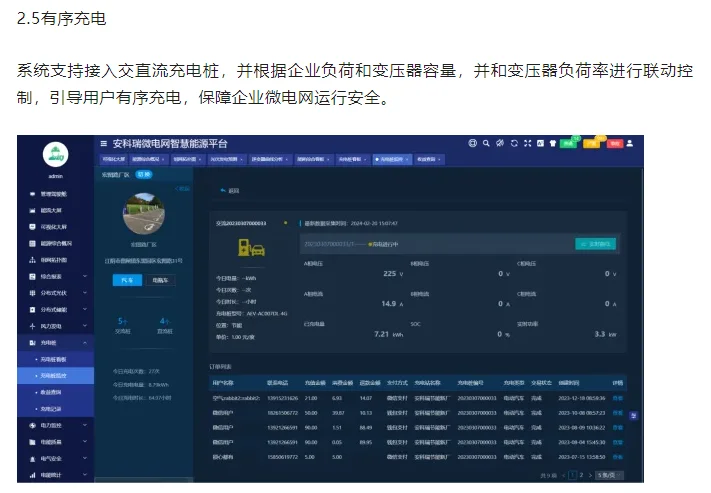Screen dimensions: 711x493
Task: Click the 风力发电 sidebar icon
Action: point(32,326)
